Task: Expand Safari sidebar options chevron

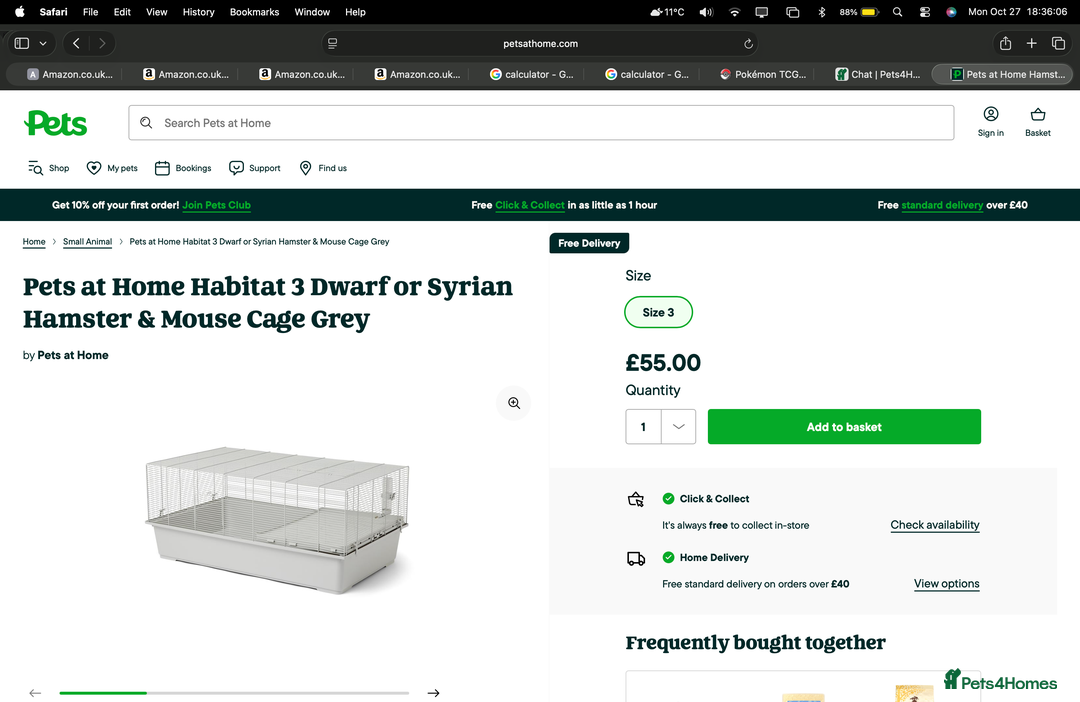Action: pos(43,44)
